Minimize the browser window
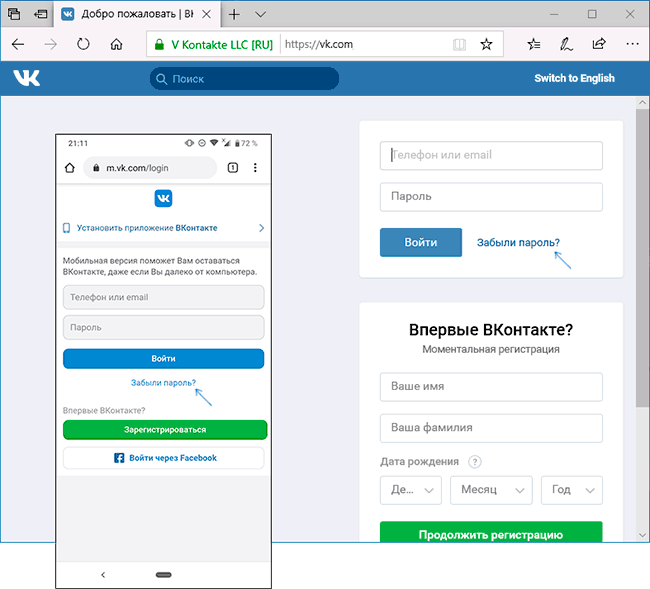650x589 pixels. pos(554,14)
